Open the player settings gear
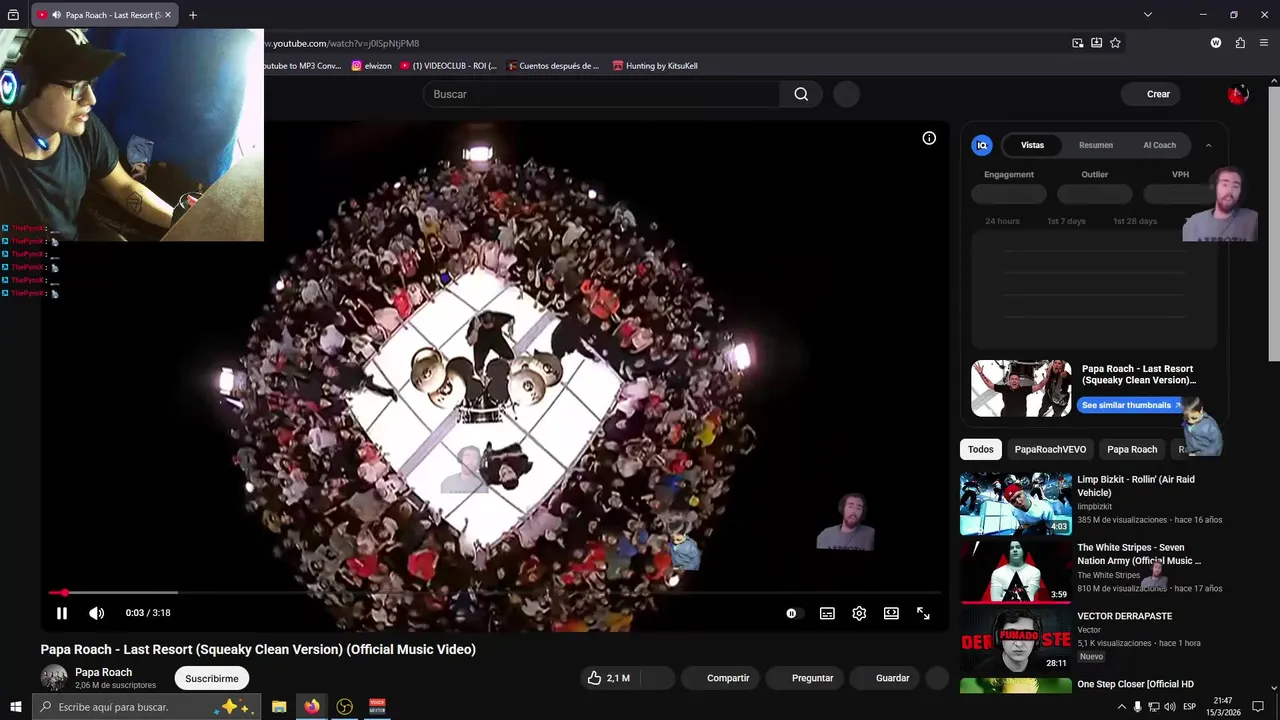The image size is (1280, 720). [859, 613]
